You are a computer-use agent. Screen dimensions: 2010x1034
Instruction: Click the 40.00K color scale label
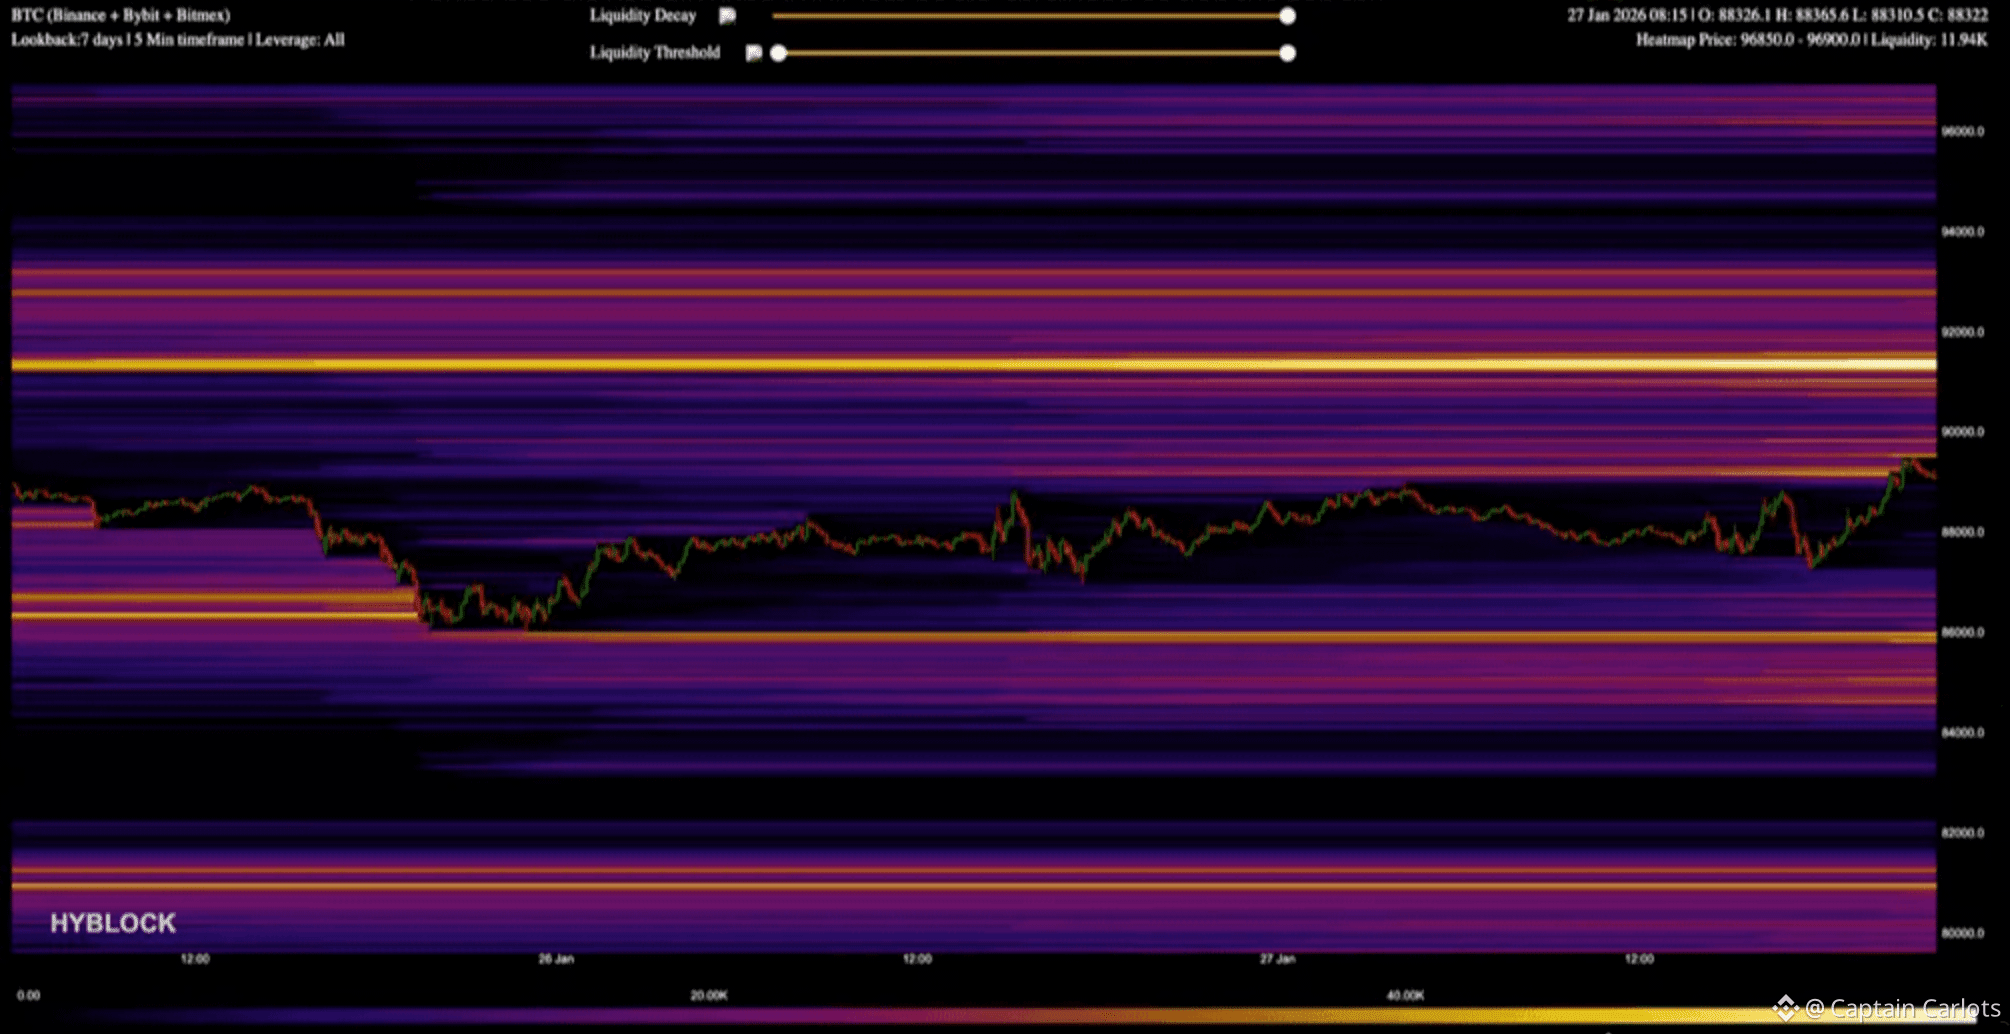click(1405, 995)
